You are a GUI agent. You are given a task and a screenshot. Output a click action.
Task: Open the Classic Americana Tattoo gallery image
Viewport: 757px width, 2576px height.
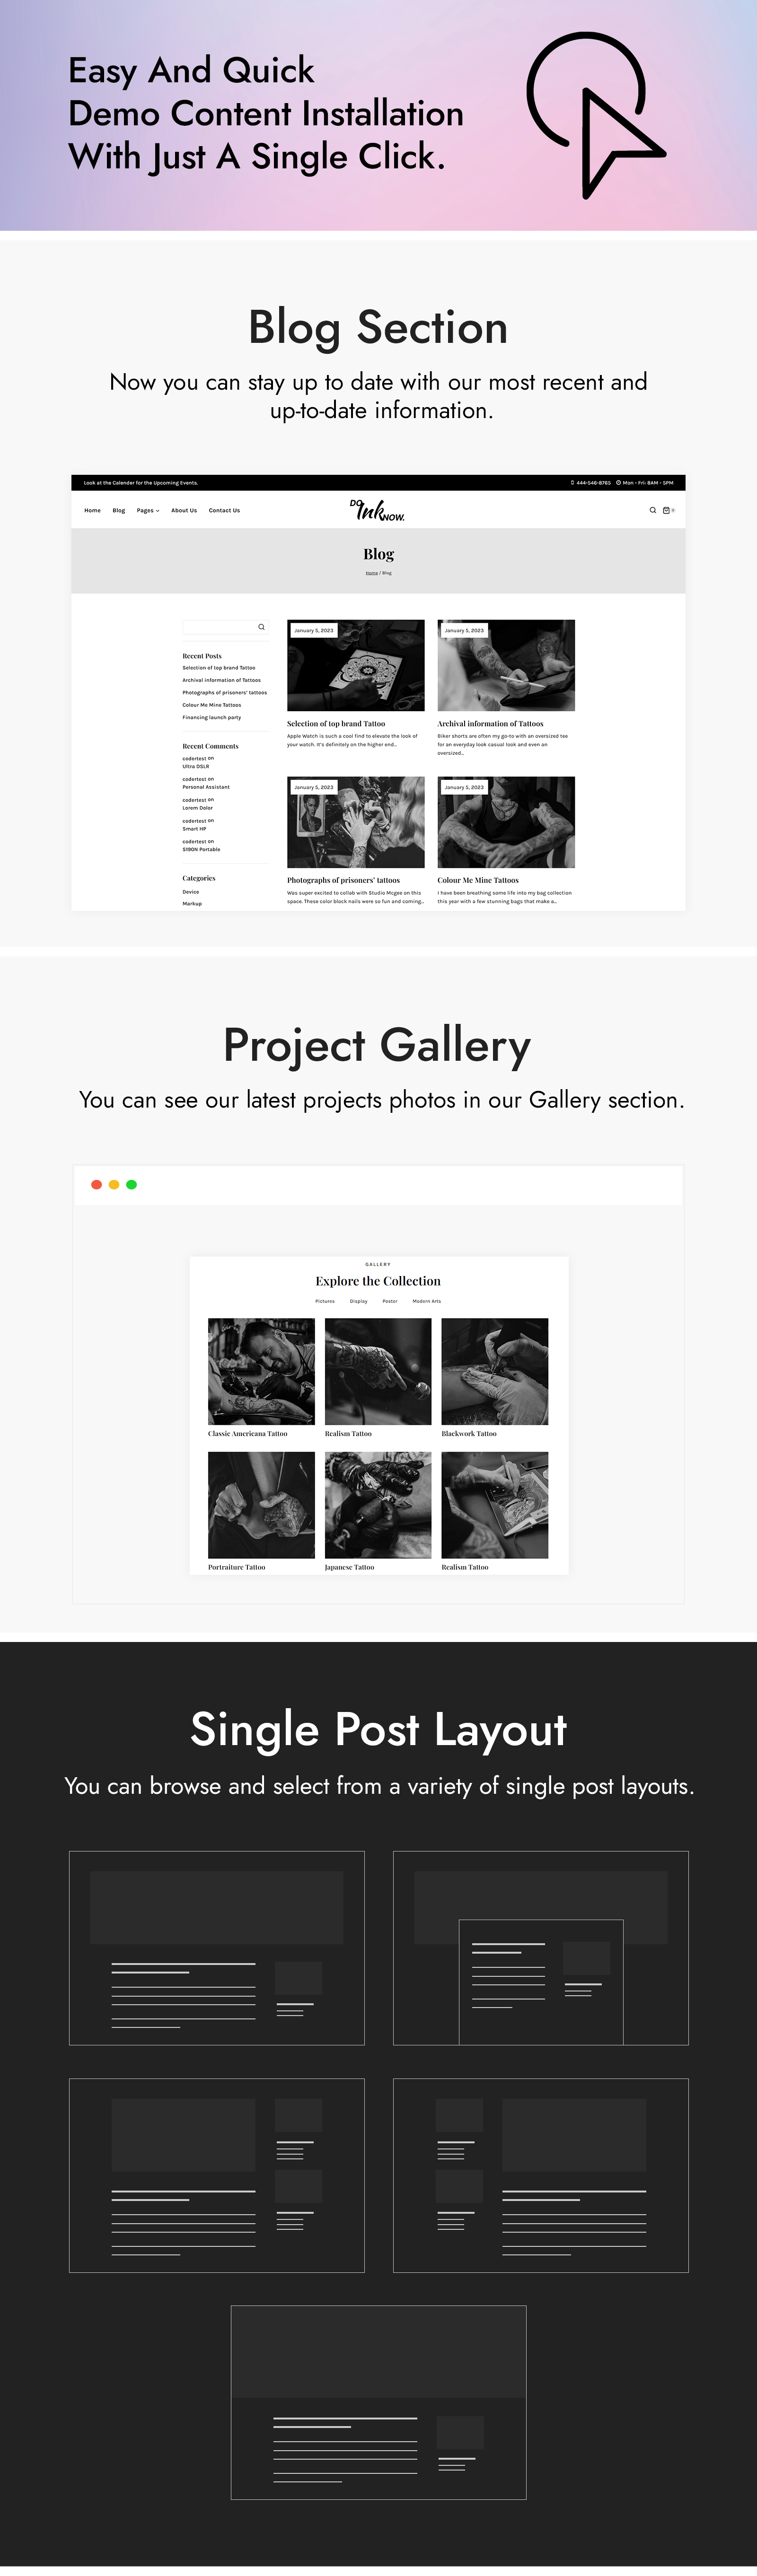coord(261,1371)
